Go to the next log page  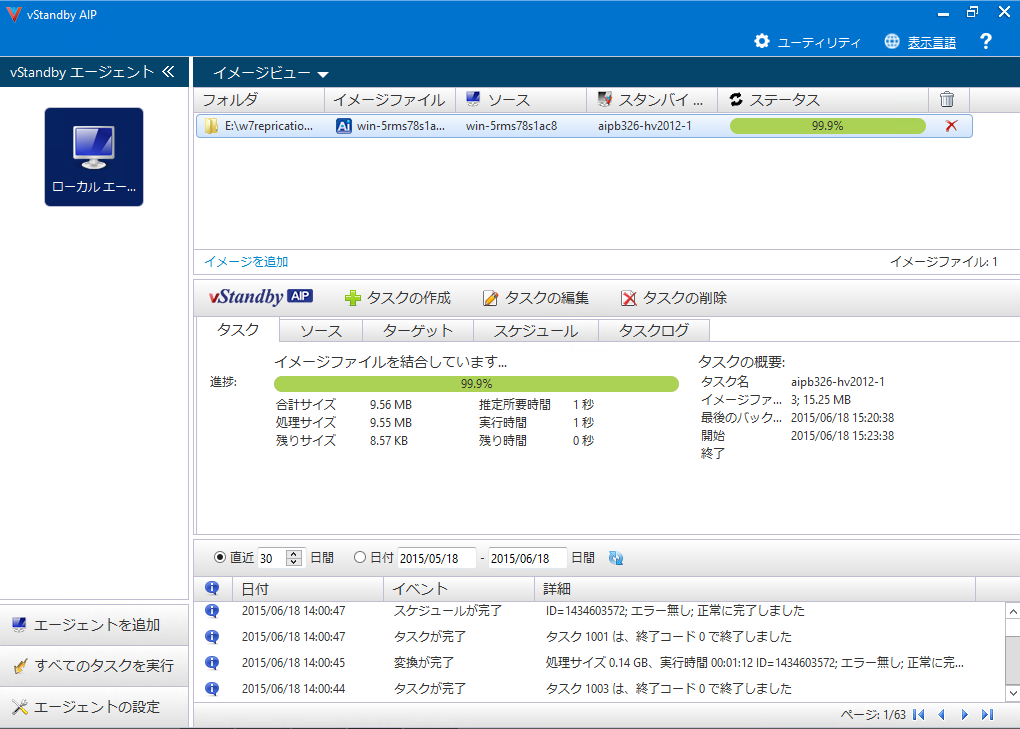coord(964,714)
